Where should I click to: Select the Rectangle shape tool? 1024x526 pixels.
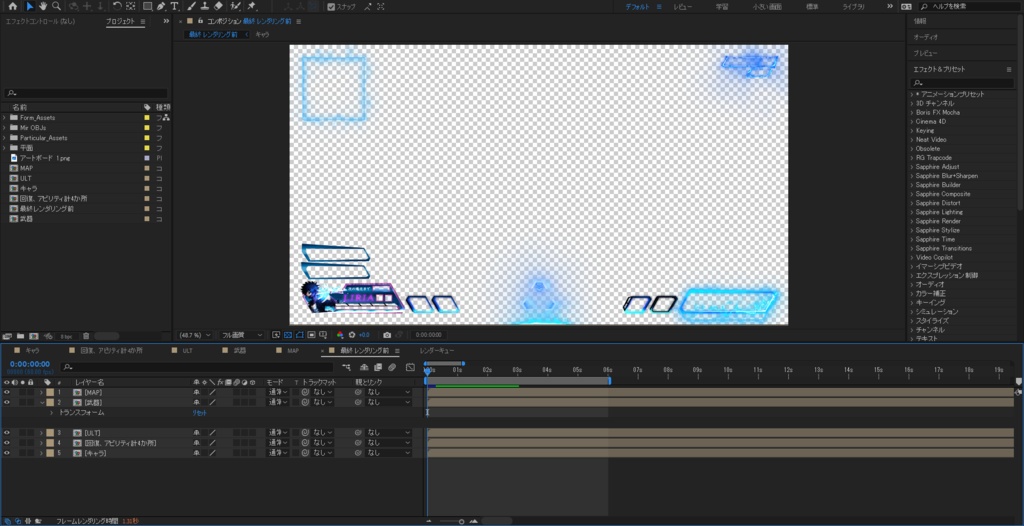tap(148, 6)
